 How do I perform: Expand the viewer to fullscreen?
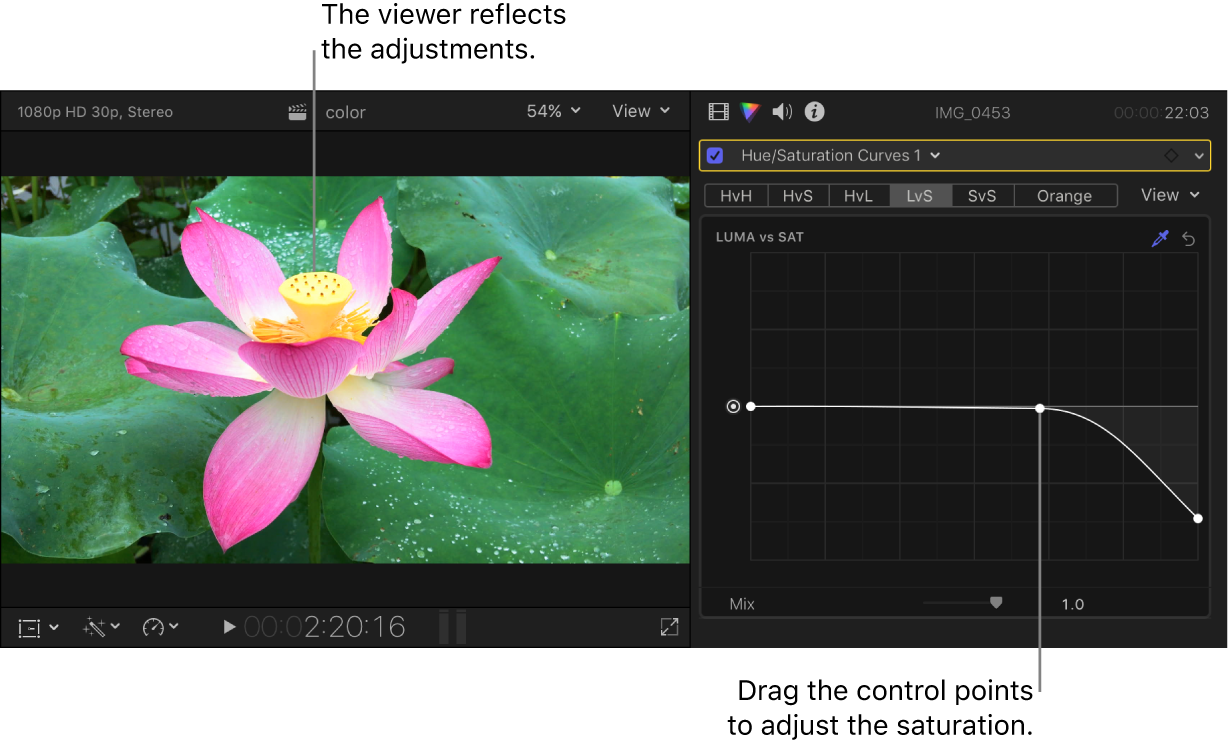click(x=669, y=627)
